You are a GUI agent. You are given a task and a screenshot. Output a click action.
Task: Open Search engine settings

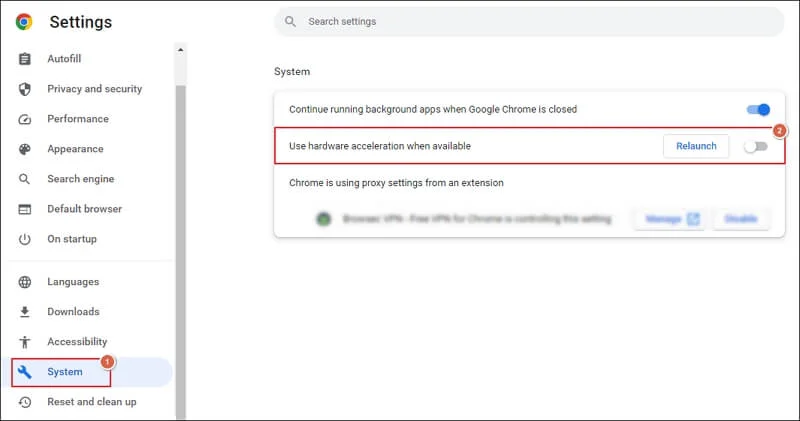(81, 179)
